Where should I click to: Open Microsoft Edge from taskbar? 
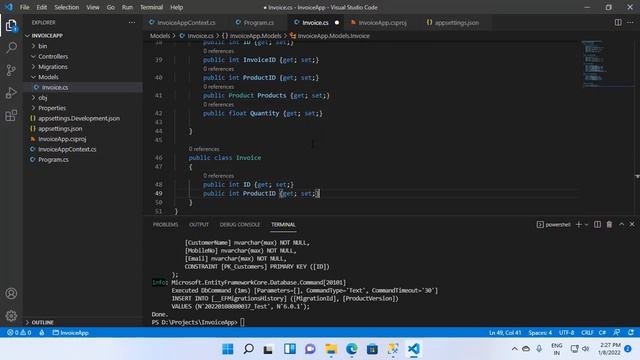(x=351, y=349)
